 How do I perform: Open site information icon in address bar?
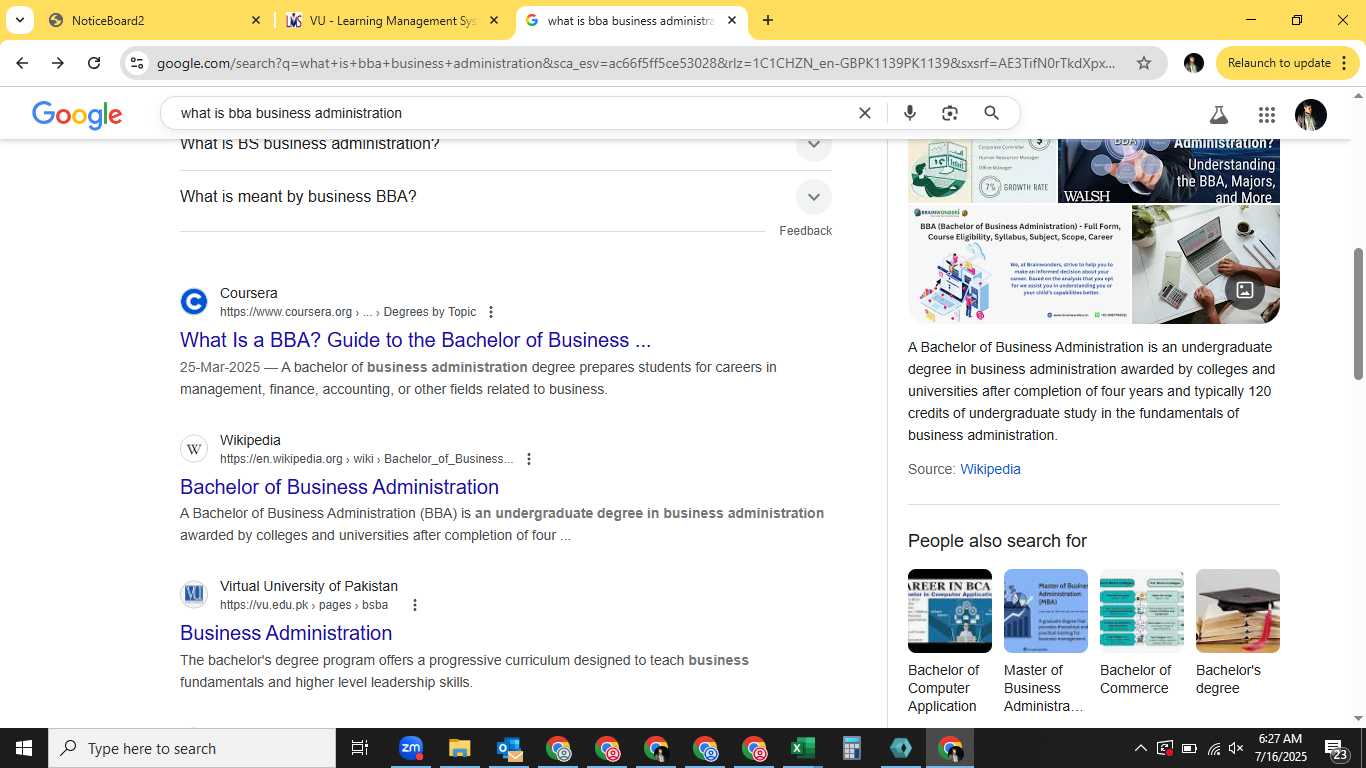coord(137,63)
